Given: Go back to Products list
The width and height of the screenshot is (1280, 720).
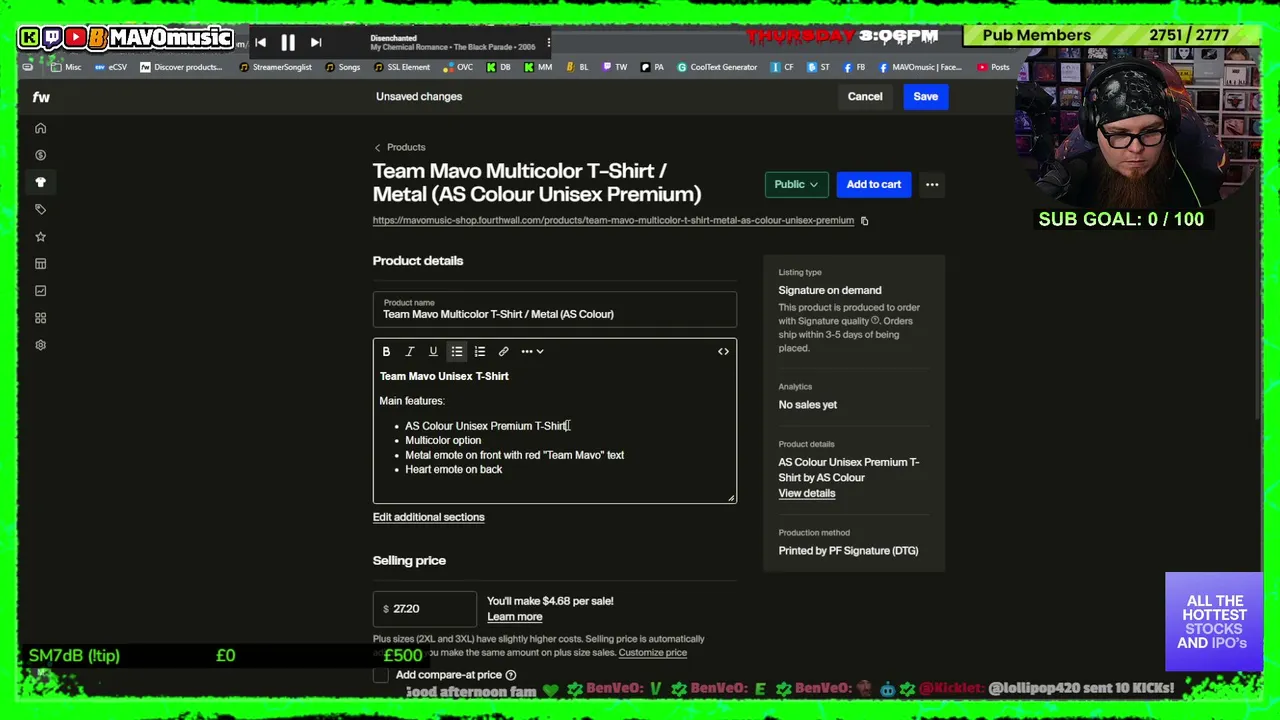Looking at the screenshot, I should point(400,147).
